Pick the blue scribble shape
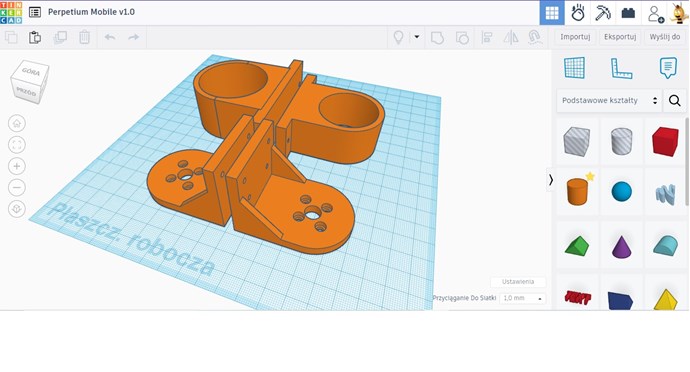 click(665, 195)
